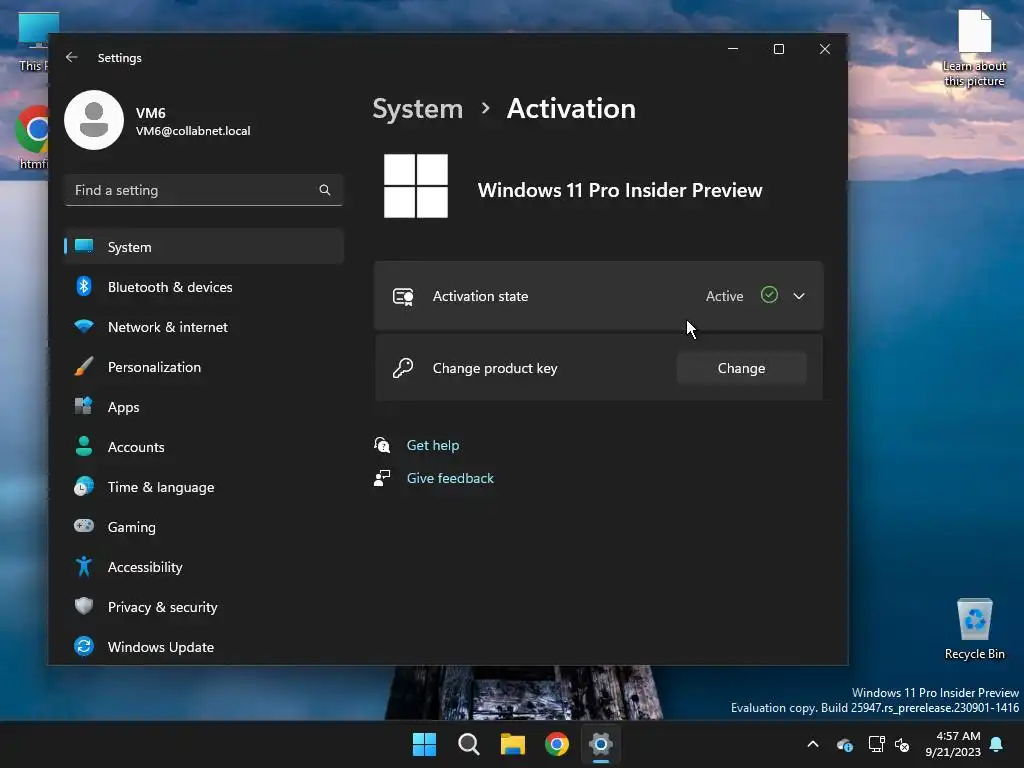Click the Wi-Fi network icon in sidebar

click(x=84, y=326)
